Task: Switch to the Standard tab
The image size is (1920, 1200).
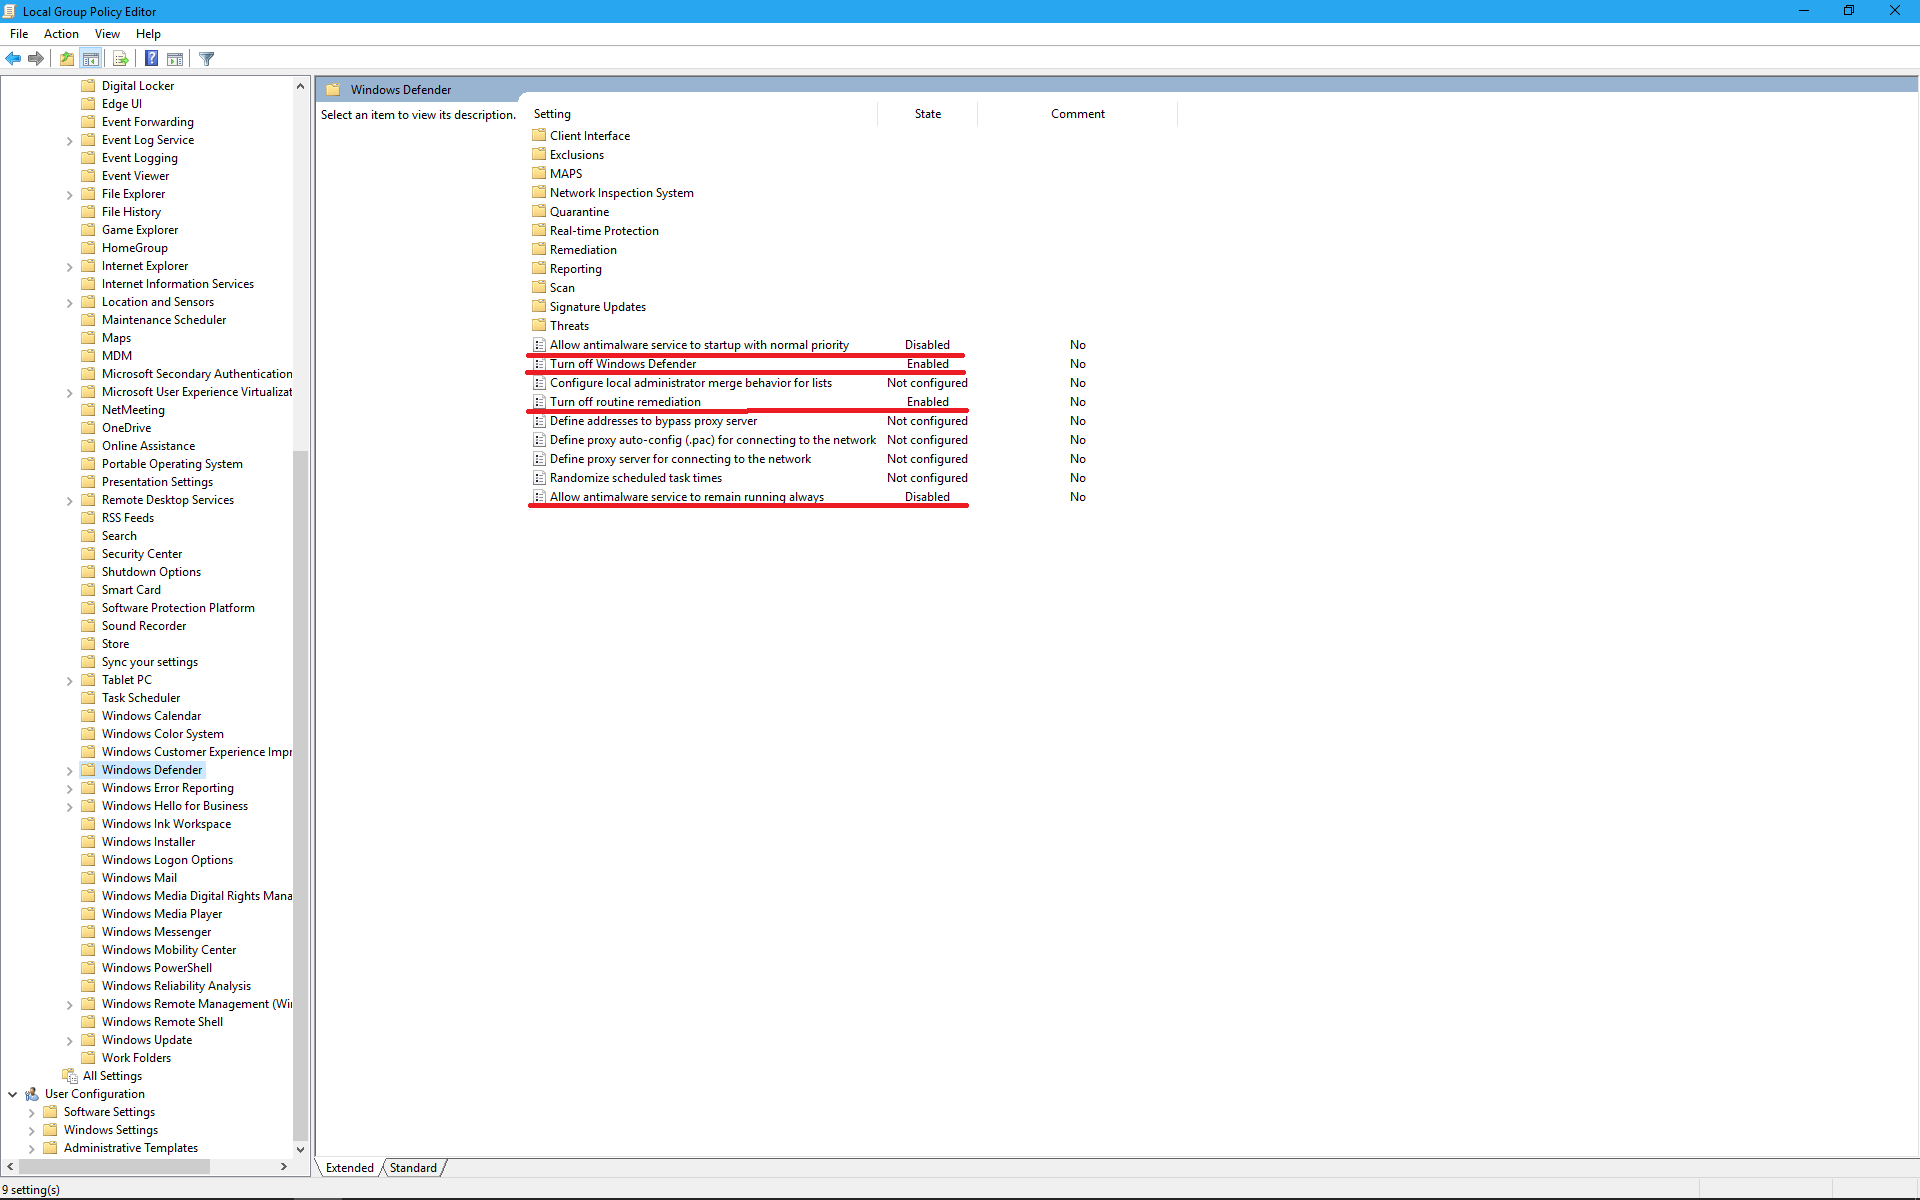Action: (x=413, y=1168)
